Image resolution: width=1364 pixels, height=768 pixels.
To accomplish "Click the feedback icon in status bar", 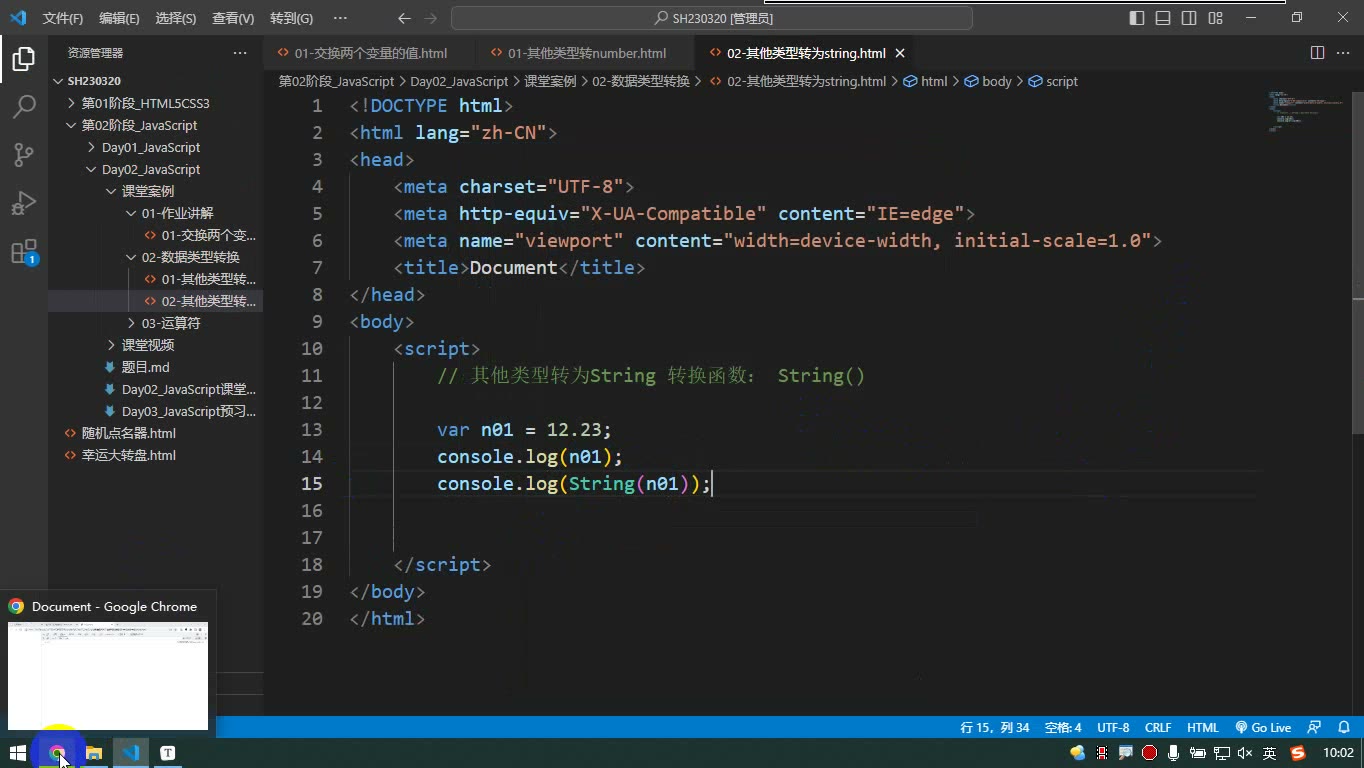I will pos(1314,728).
